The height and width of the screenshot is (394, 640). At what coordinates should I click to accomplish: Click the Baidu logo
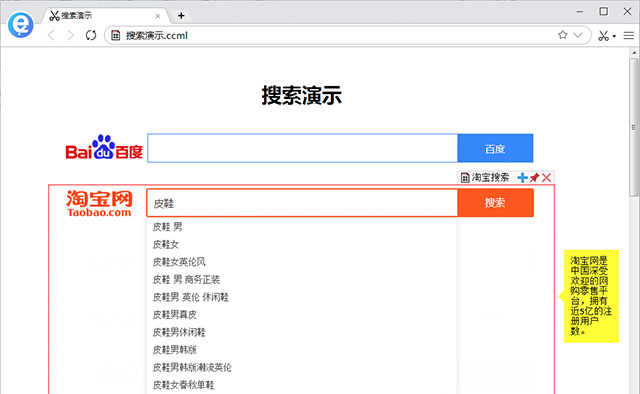[104, 147]
